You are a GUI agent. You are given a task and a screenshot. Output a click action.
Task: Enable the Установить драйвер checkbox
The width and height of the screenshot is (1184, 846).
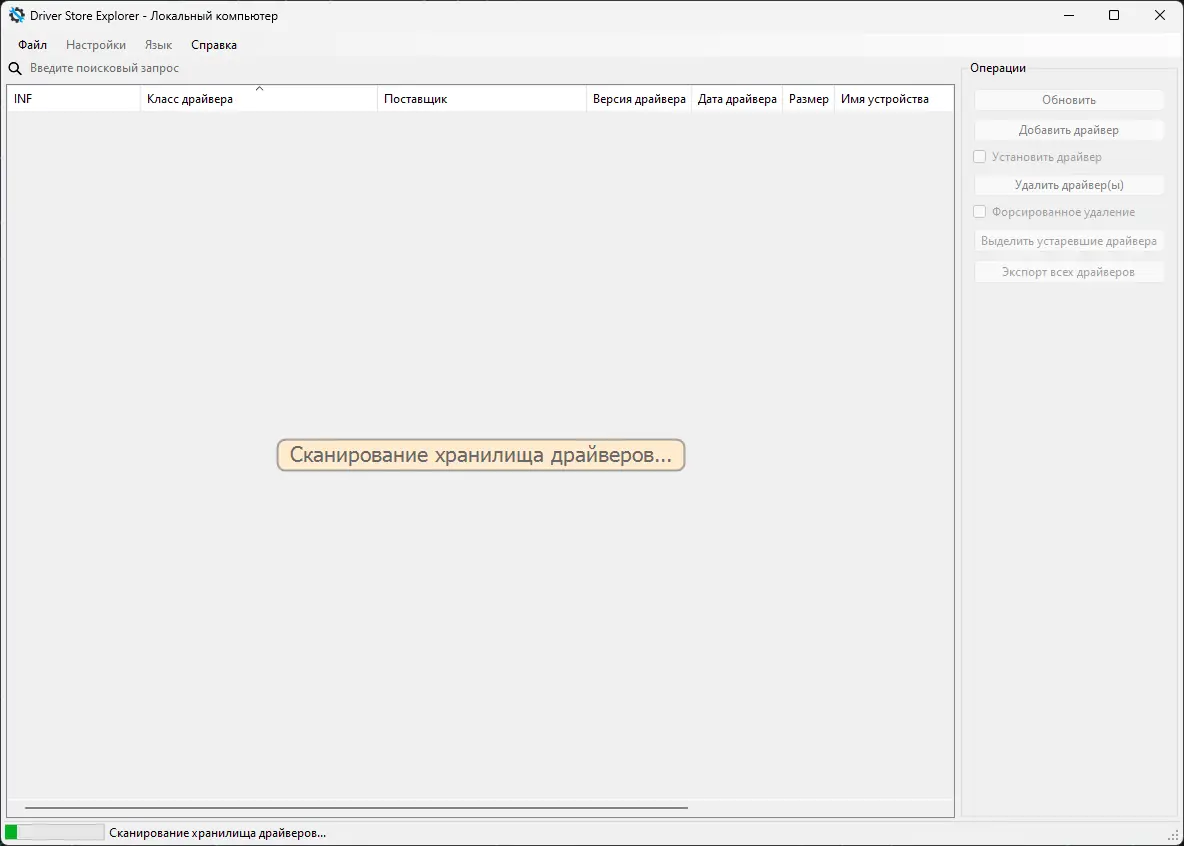(980, 156)
